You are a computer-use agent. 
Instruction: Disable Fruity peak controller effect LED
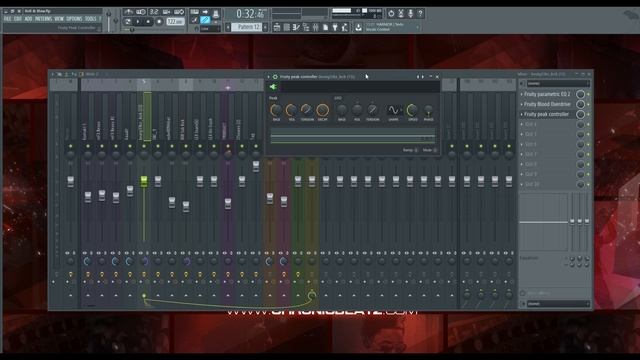(x=588, y=114)
